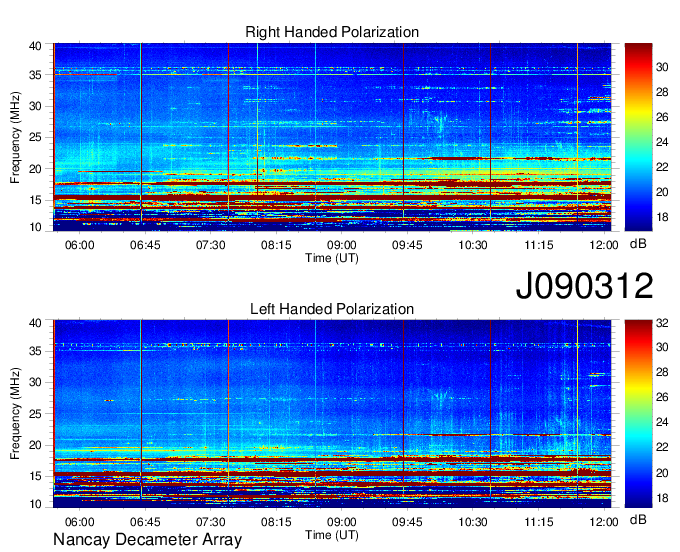This screenshot has width=680, height=552.
Task: Click the dB unit label beside upper color bar
Action: tap(638, 244)
